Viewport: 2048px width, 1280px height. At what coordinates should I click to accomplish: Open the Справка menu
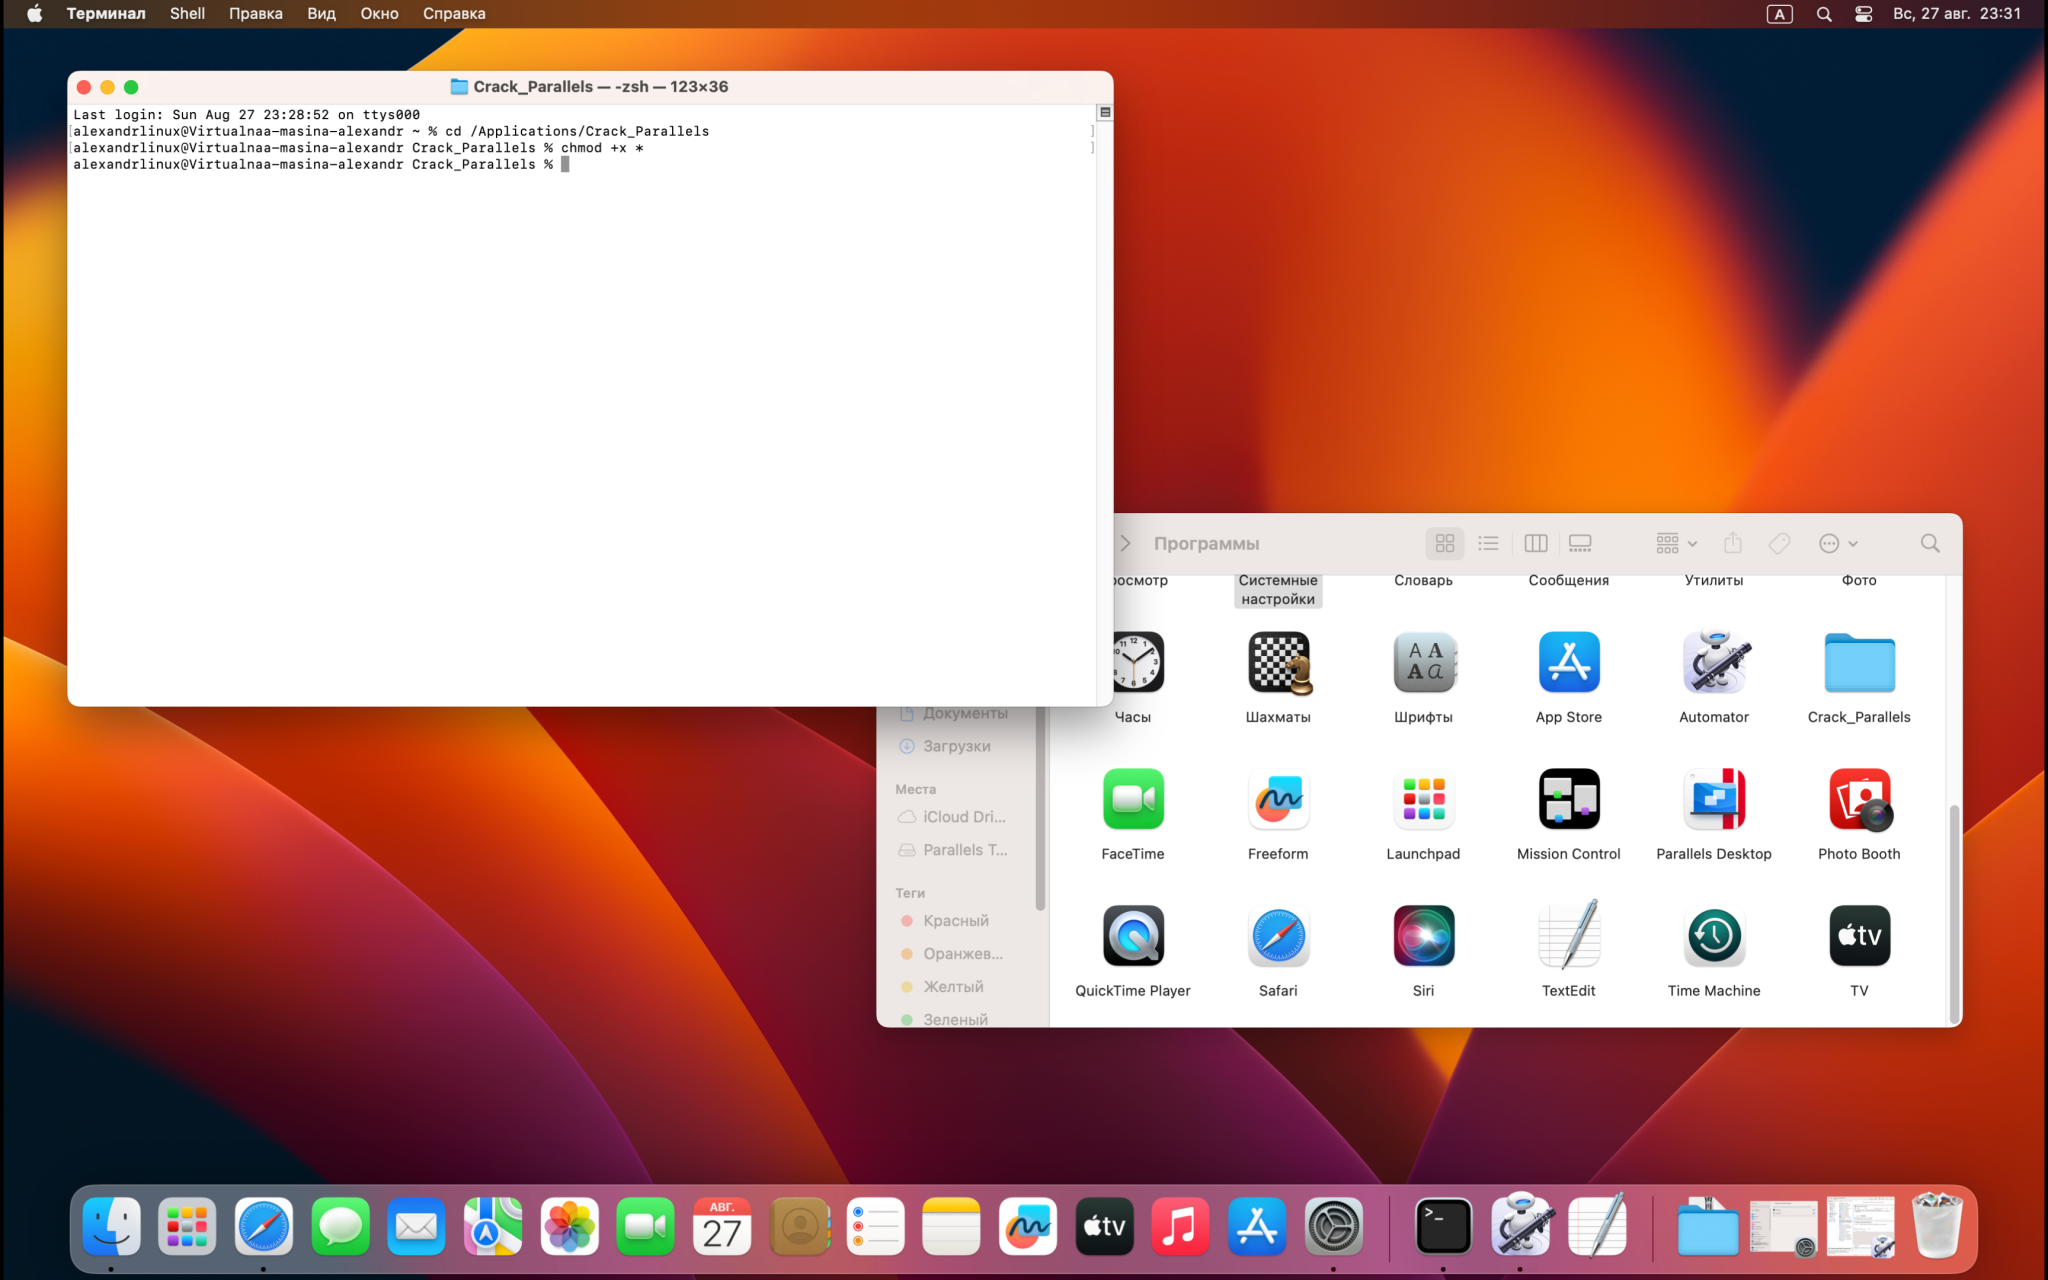pos(454,14)
